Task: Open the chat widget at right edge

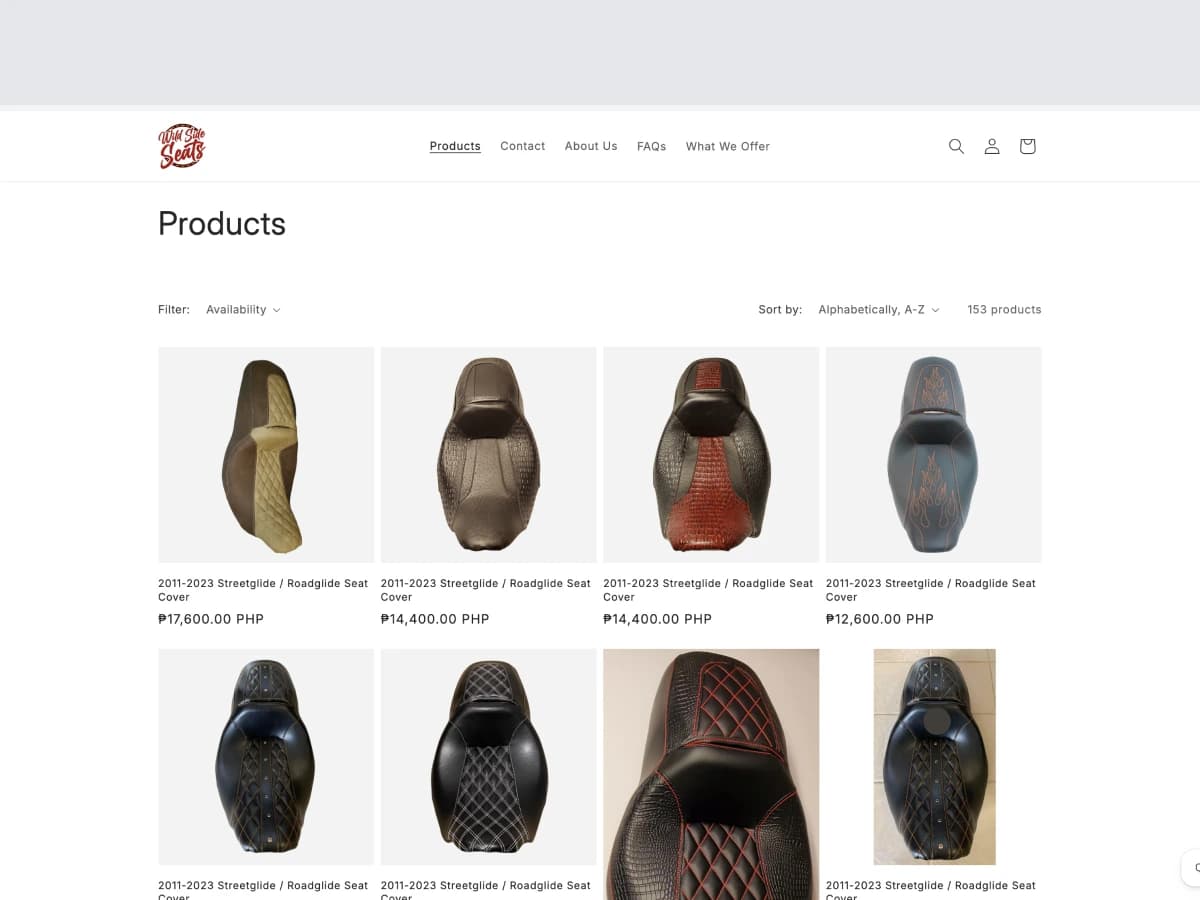Action: click(1191, 867)
